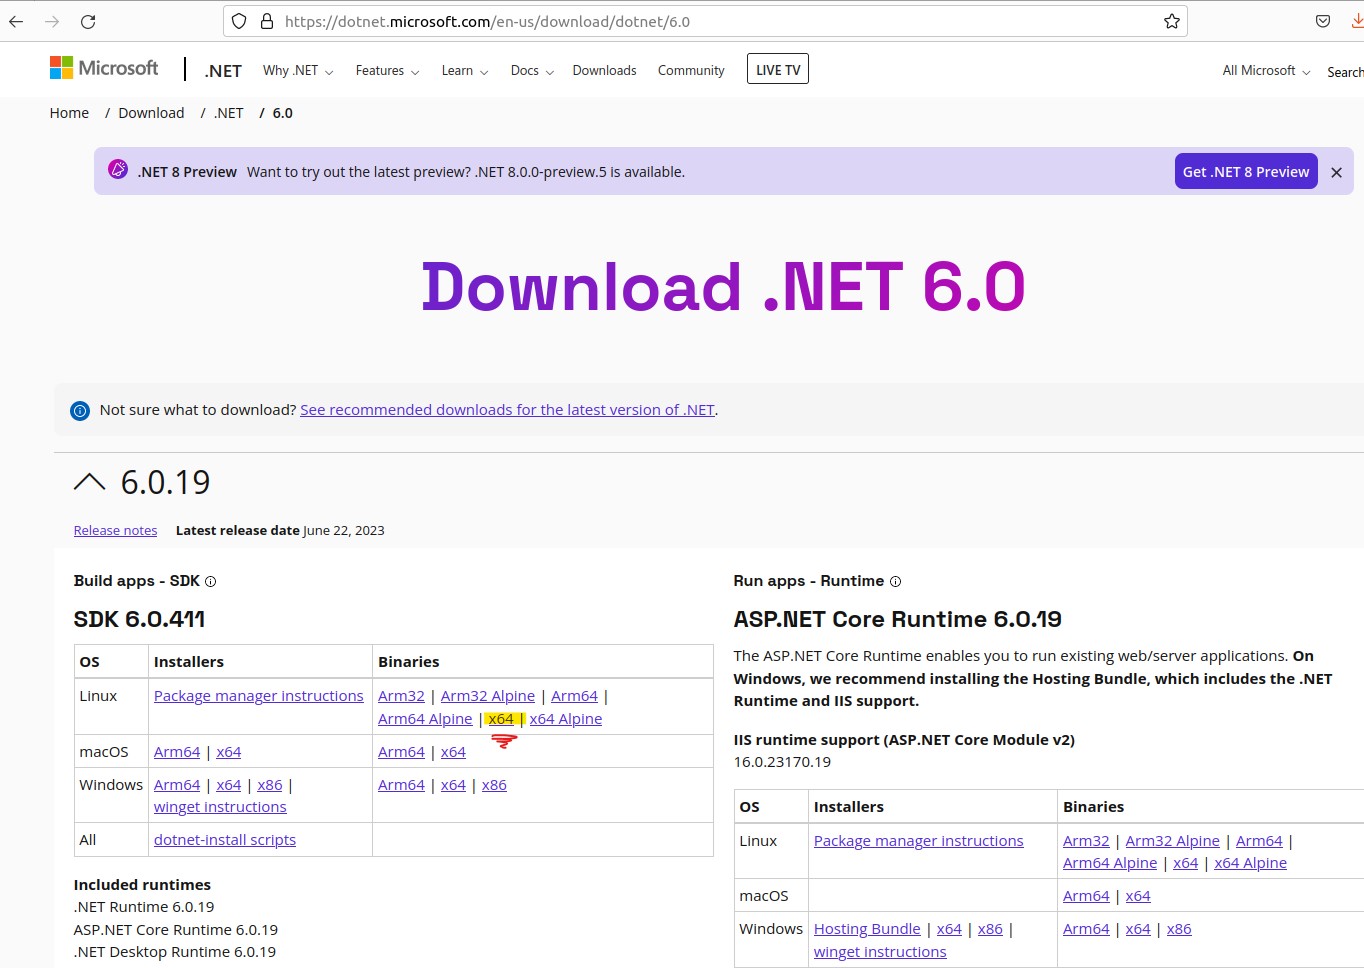Screen dimensions: 1364x968
Task: Download SDK Linux Arm32 Alpine binary
Action: click(x=488, y=696)
